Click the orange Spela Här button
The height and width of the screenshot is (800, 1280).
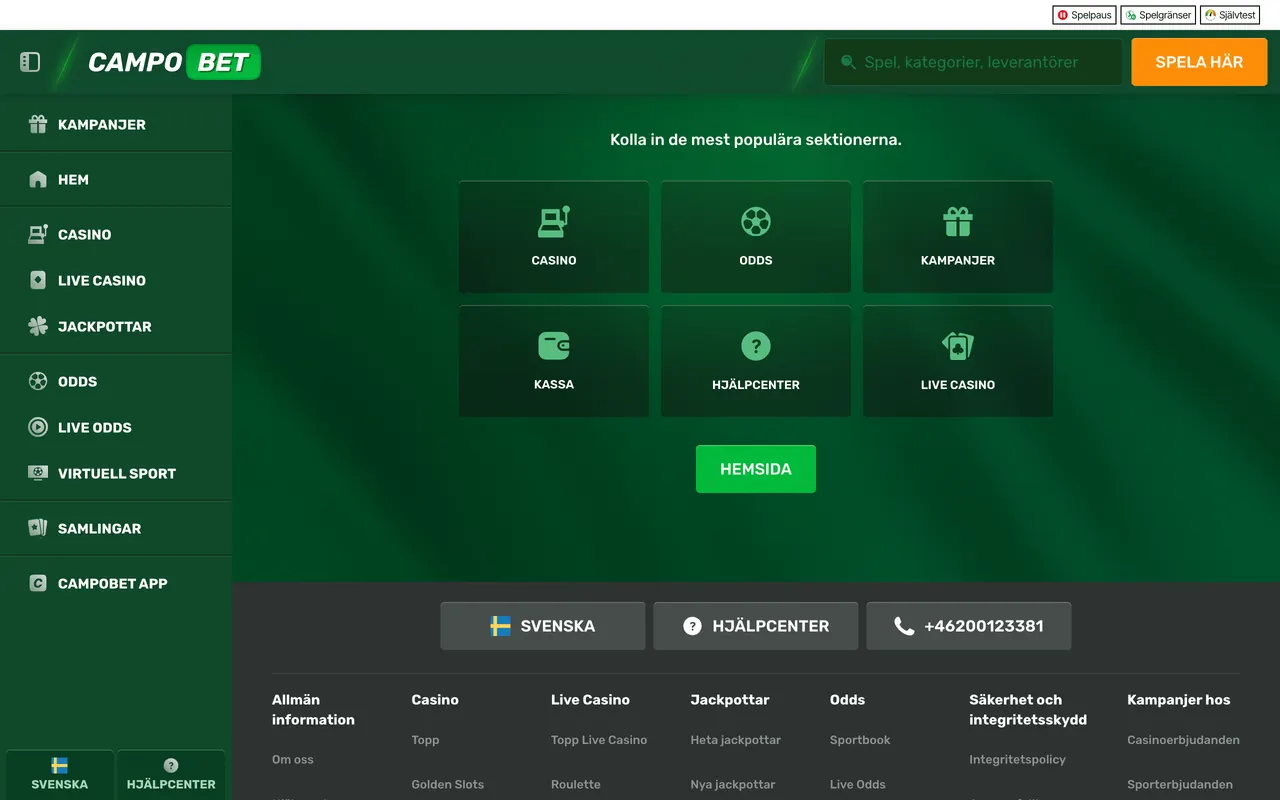pos(1199,62)
